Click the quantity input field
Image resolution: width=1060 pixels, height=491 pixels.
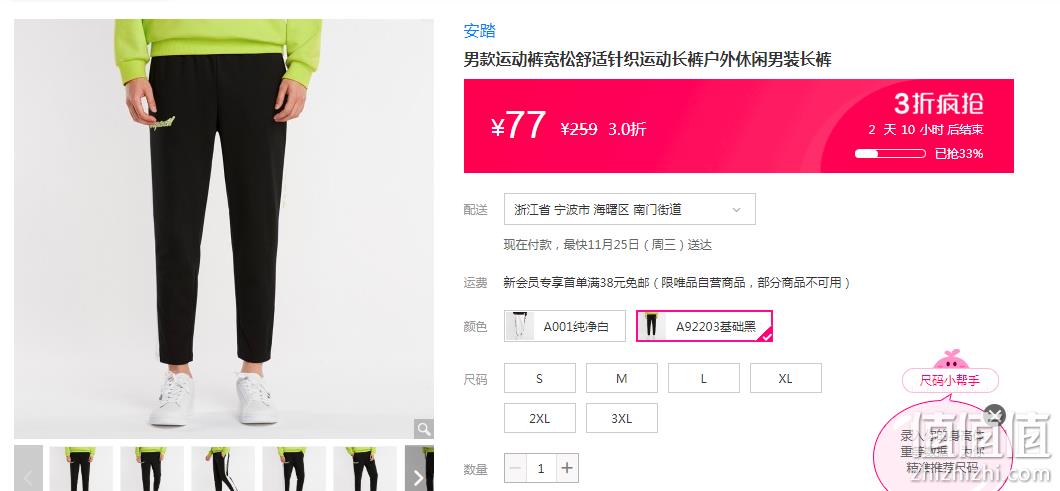coord(541,468)
